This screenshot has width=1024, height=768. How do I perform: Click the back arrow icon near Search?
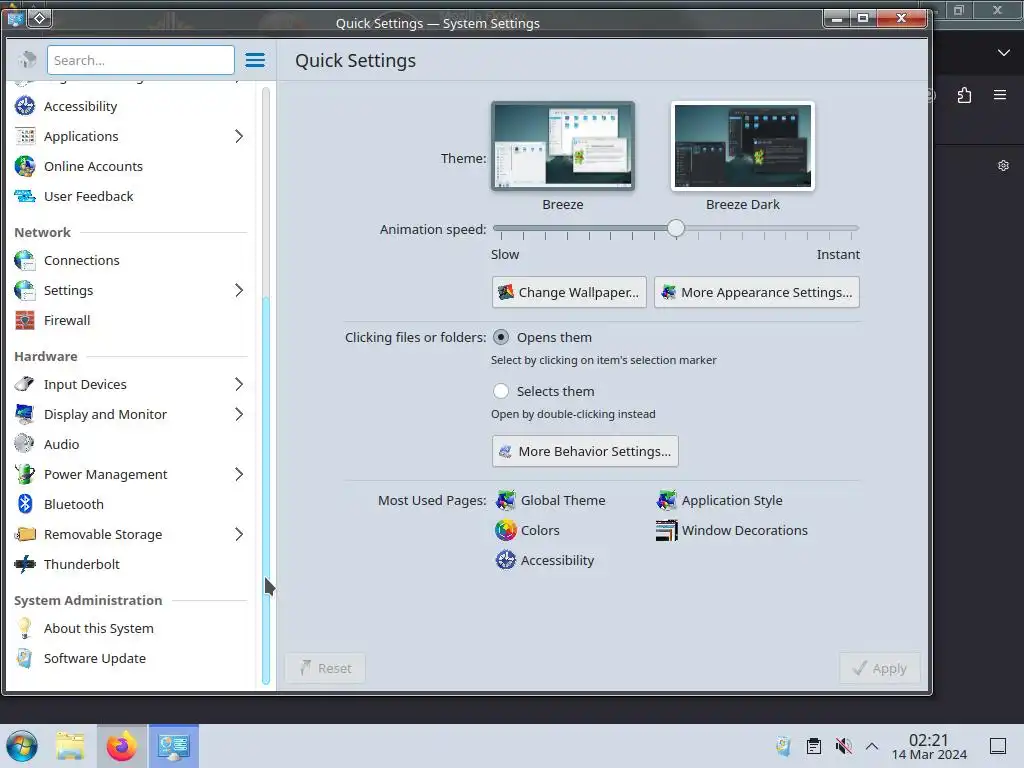point(27,60)
